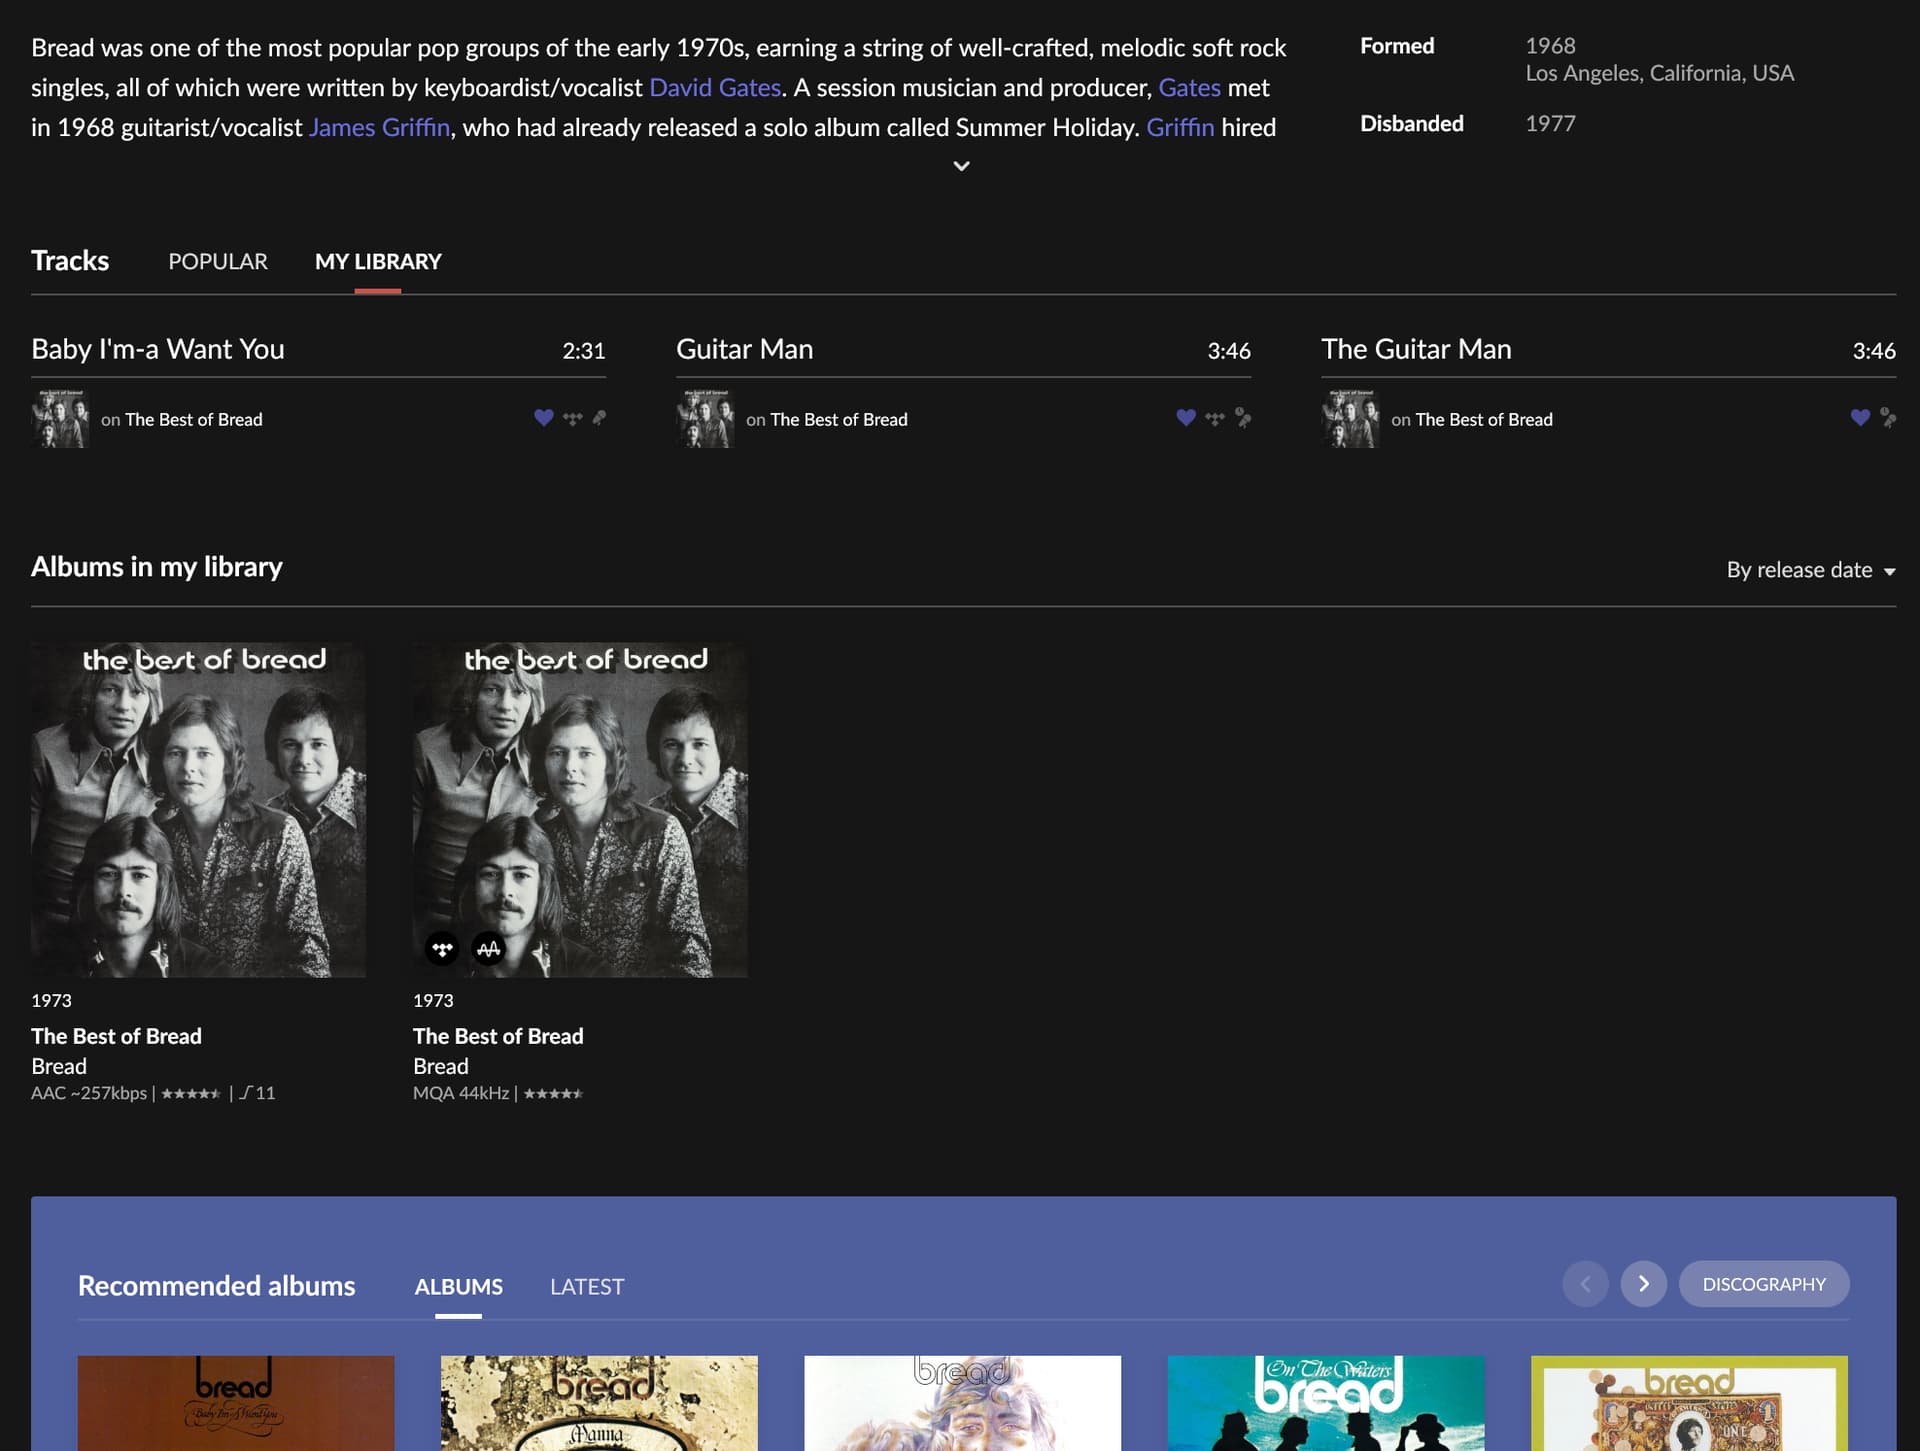Click the Bread artist name under the MQA album
Viewport: 1920px width, 1451px height.
tap(441, 1066)
